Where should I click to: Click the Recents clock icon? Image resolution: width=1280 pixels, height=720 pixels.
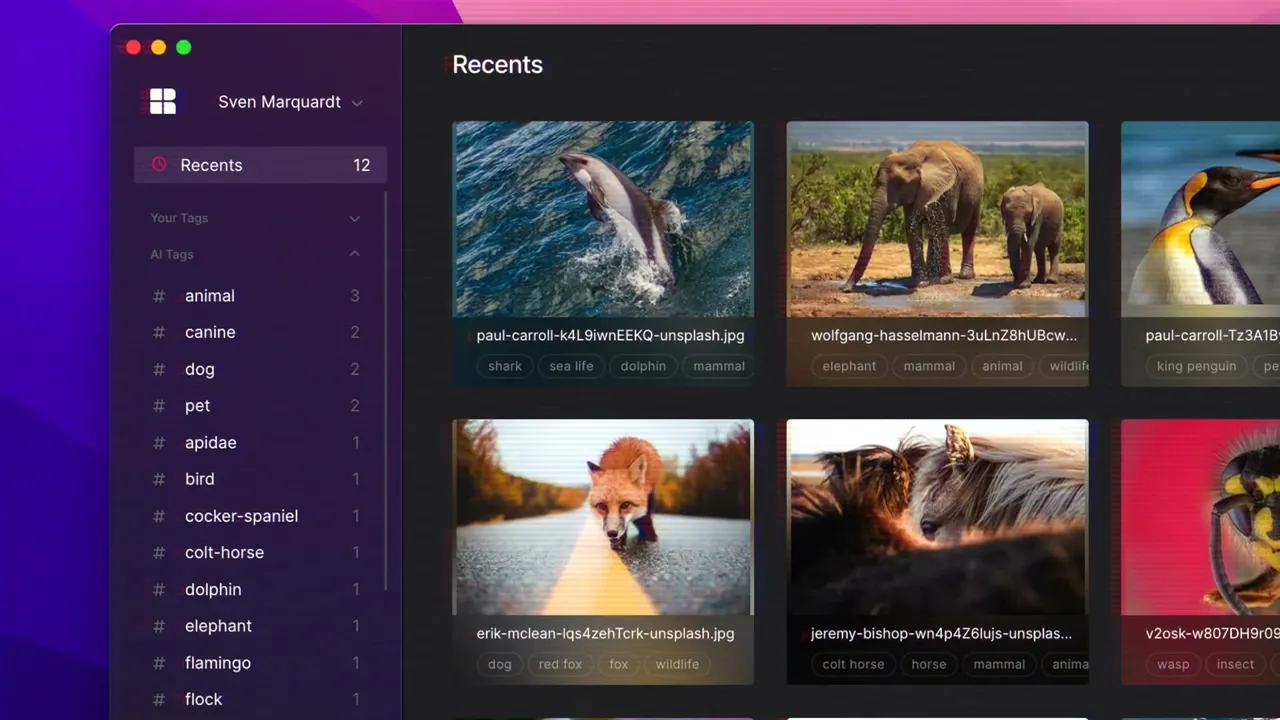pyautogui.click(x=158, y=164)
